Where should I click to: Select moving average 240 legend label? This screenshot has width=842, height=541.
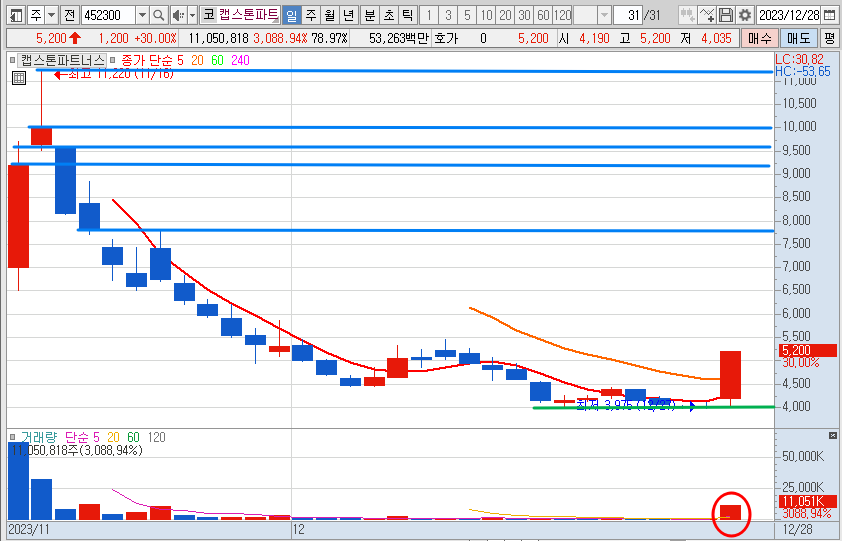[240, 60]
